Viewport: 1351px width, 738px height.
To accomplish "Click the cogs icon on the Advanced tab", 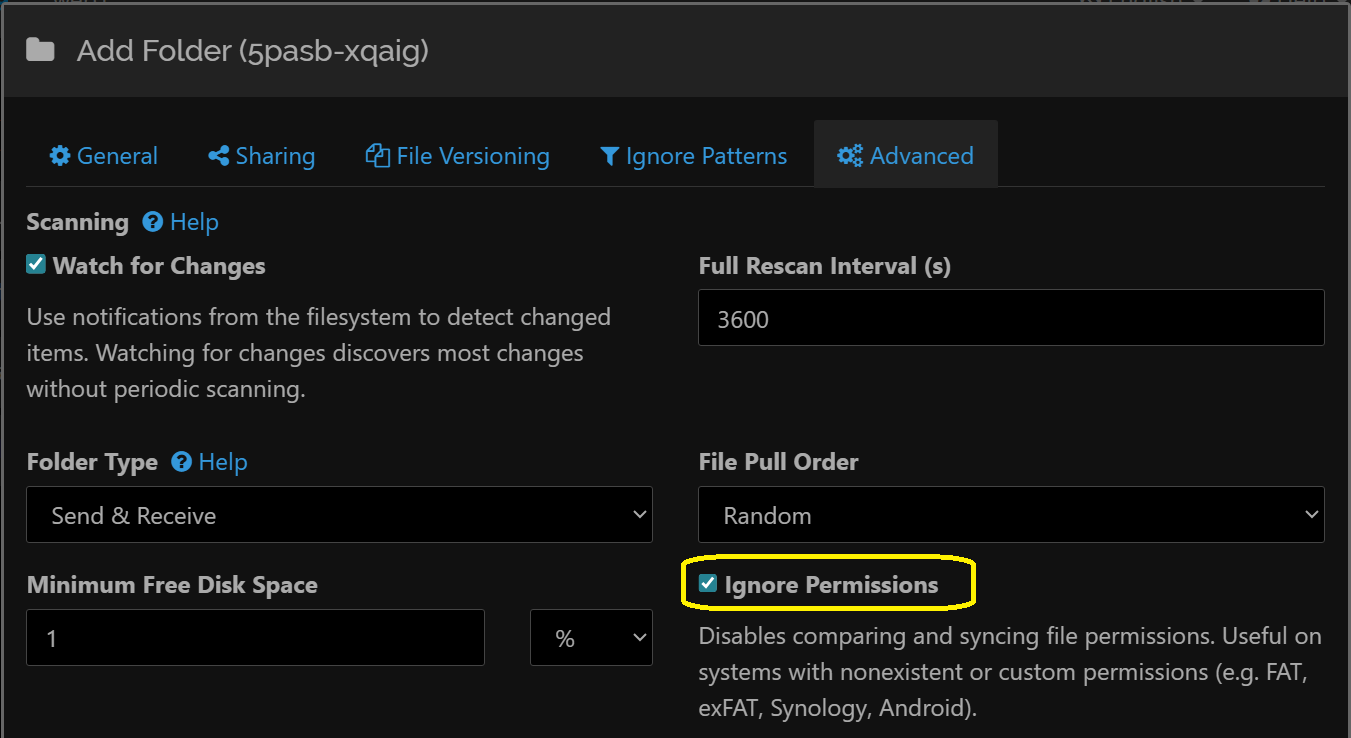I will pos(850,156).
